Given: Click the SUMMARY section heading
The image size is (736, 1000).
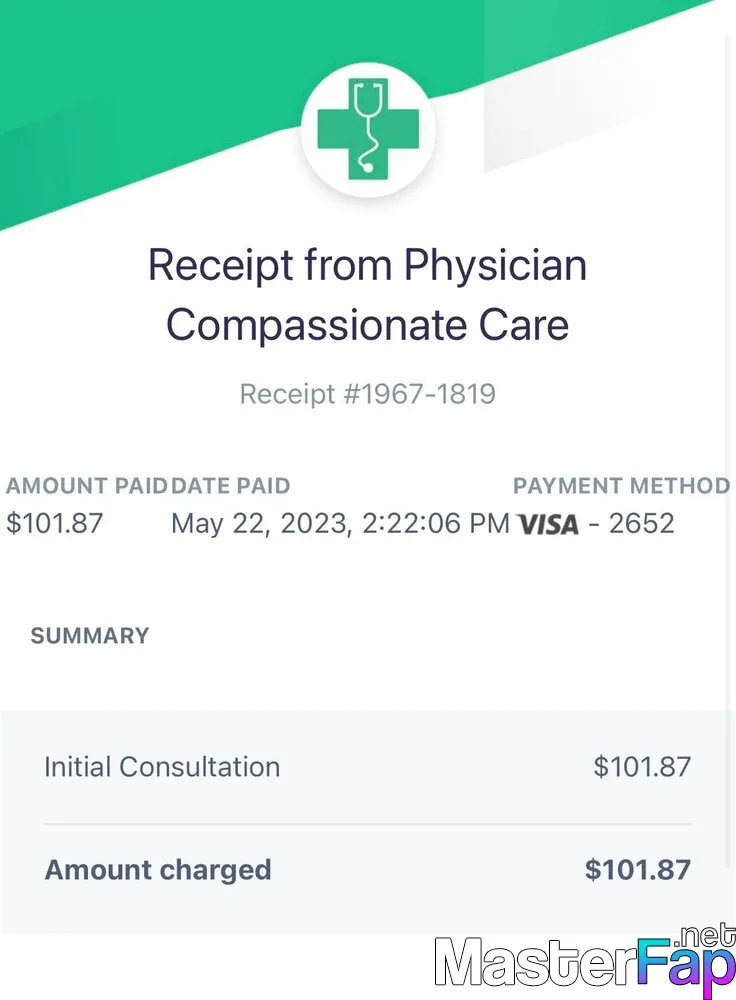Looking at the screenshot, I should 90,636.
